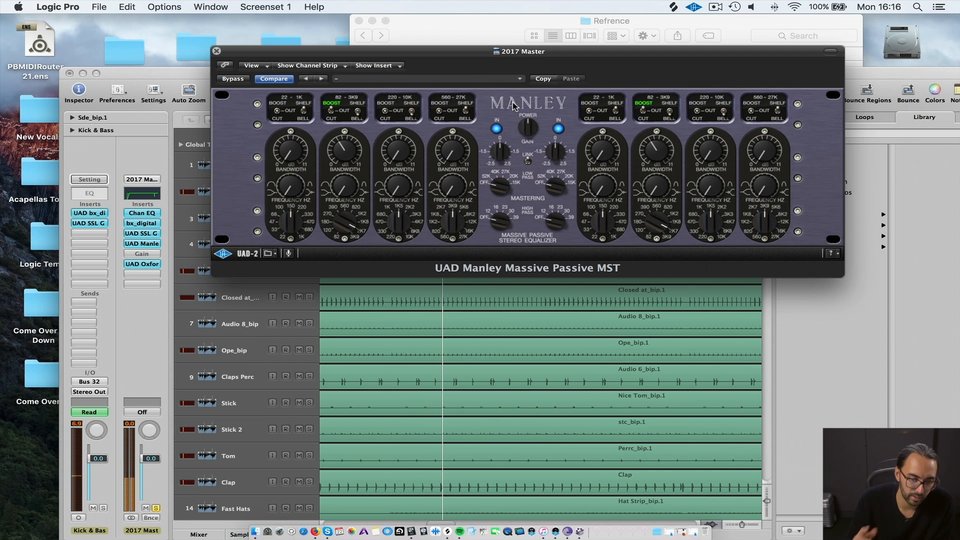Click the PBMIDIRouter file icon on desktop
The width and height of the screenshot is (960, 540).
39,40
